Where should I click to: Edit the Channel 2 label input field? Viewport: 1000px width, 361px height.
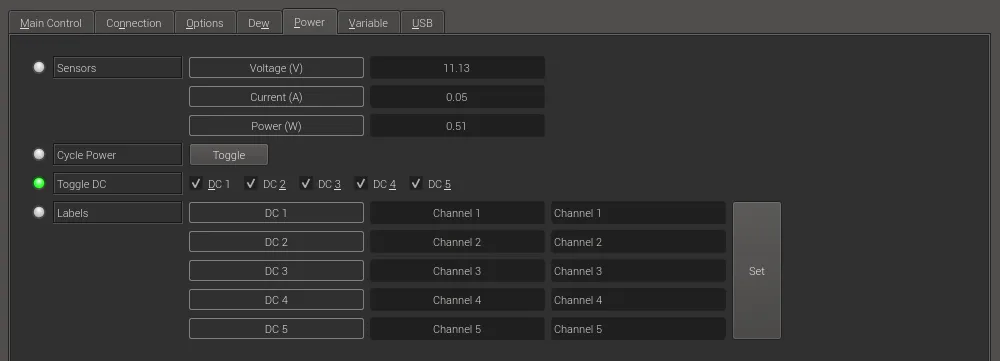point(638,242)
